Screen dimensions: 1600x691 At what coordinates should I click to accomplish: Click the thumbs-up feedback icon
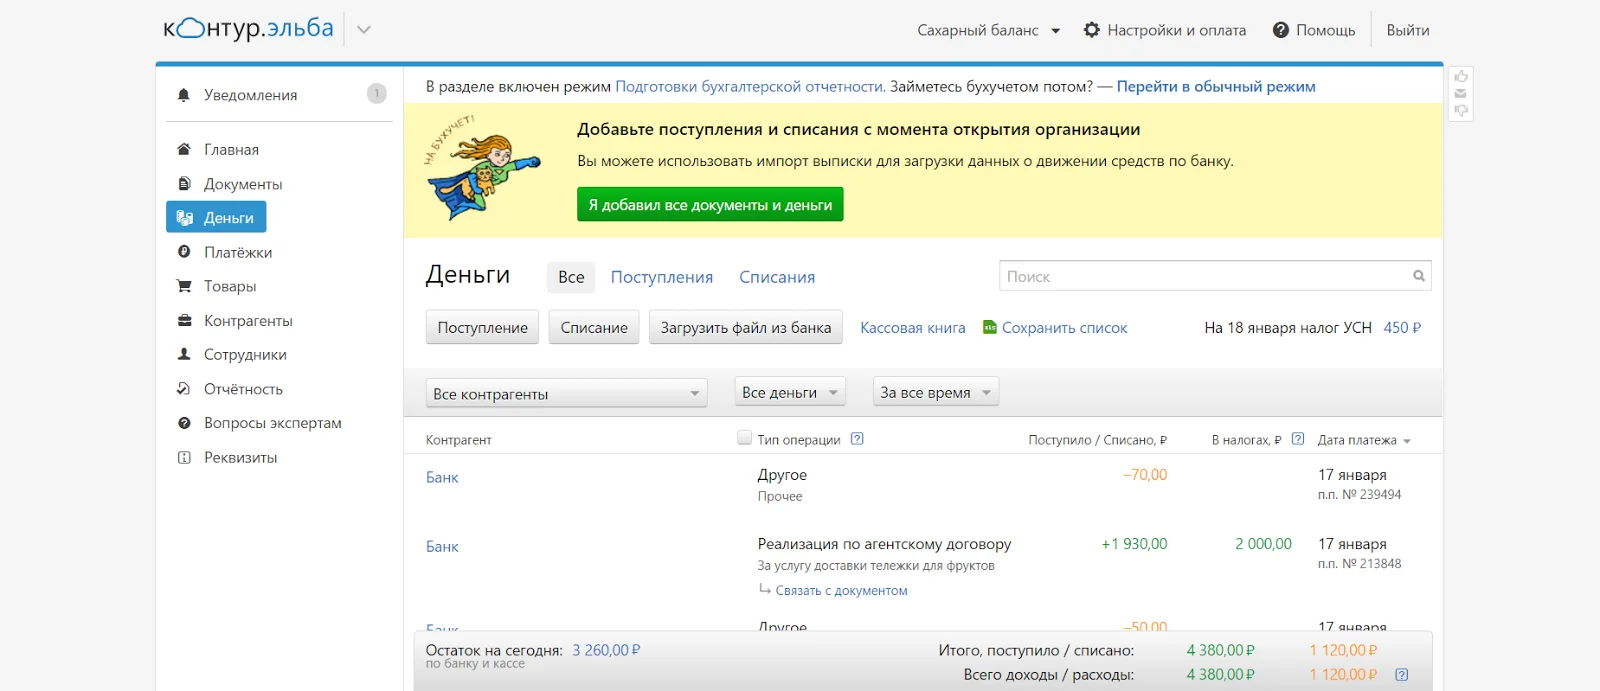tap(1461, 77)
